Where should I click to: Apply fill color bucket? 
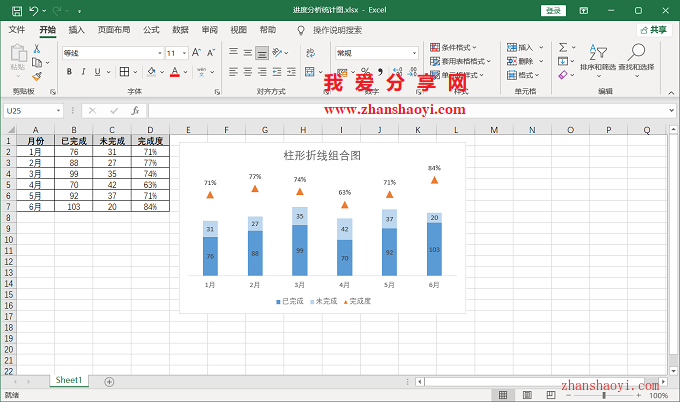151,72
